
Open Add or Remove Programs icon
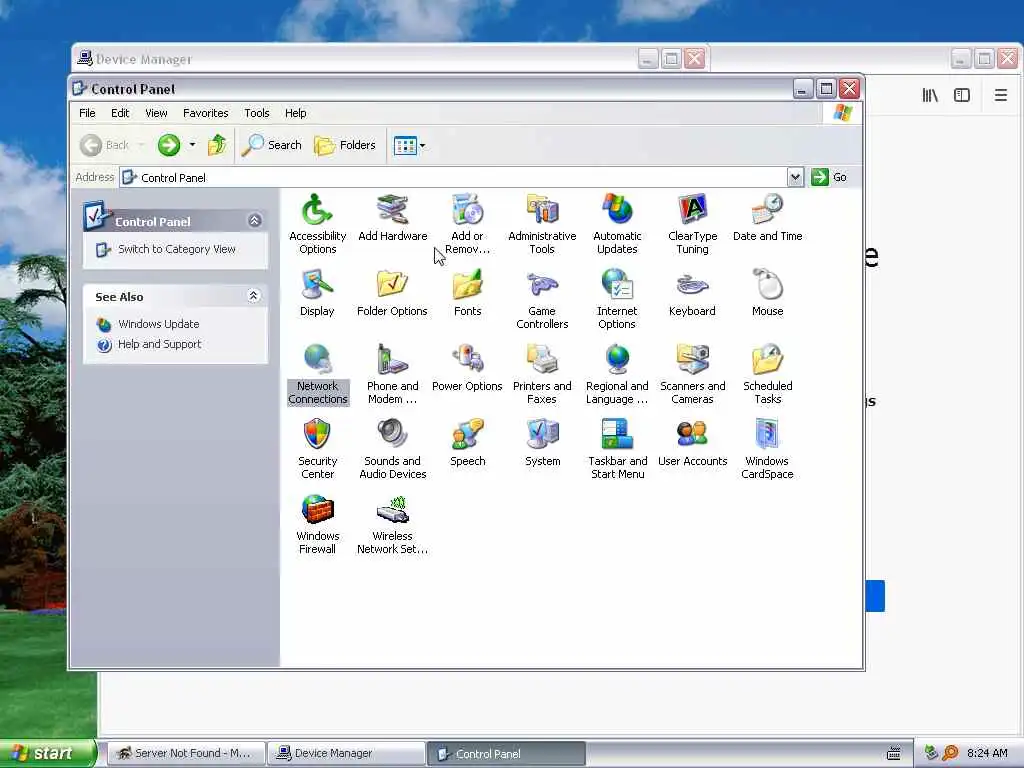[468, 224]
